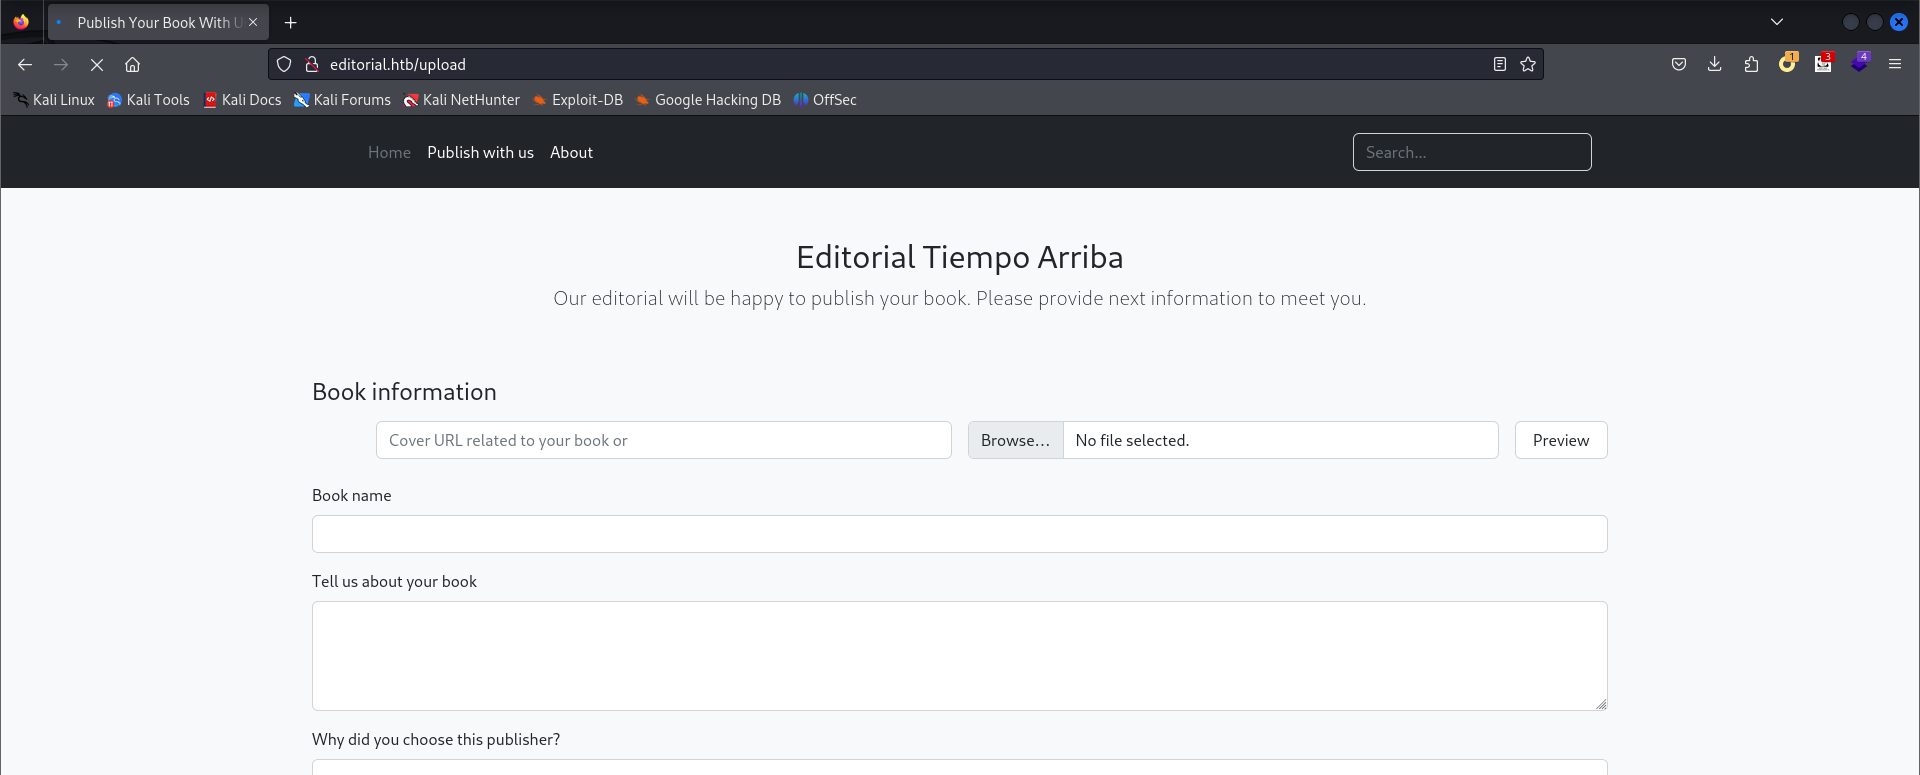The width and height of the screenshot is (1920, 775).
Task: Show site security lock information
Action: pyautogui.click(x=312, y=64)
